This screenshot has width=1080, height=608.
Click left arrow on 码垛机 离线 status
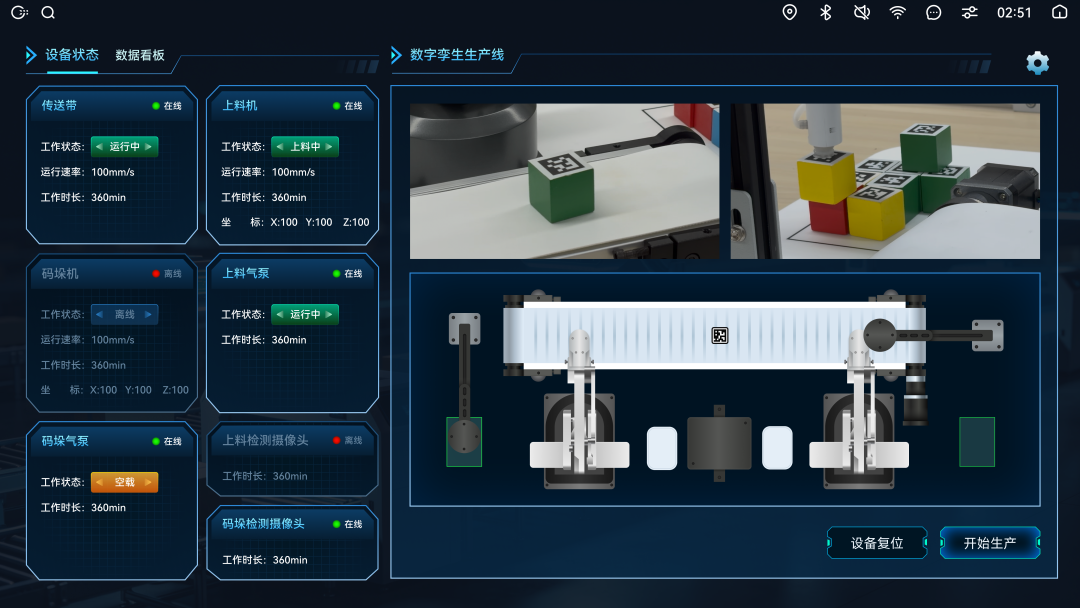pos(99,315)
